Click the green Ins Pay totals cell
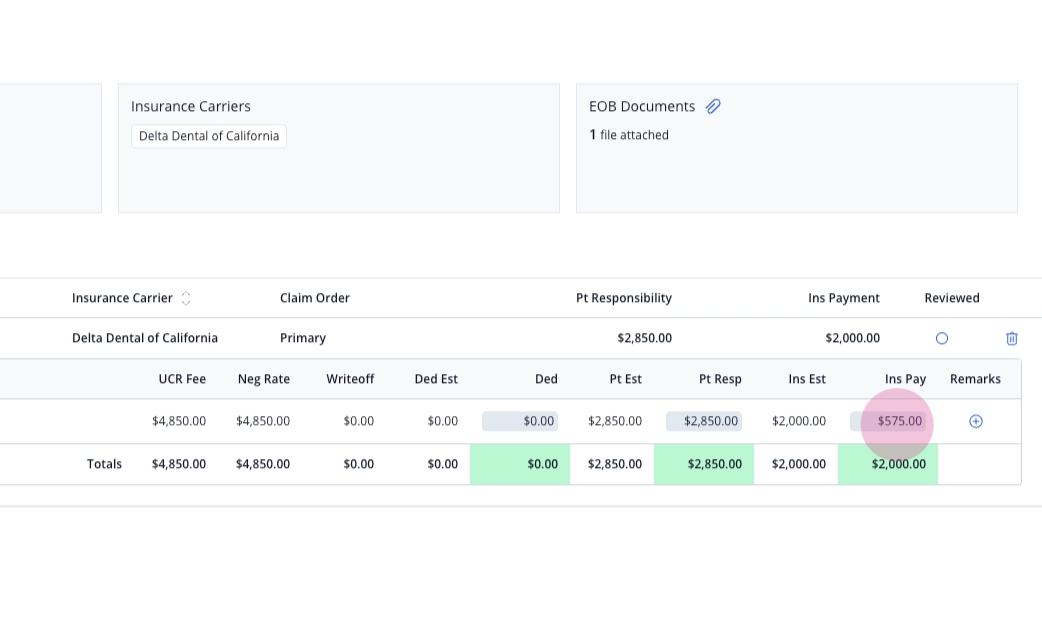The image size is (1042, 630). 888,464
